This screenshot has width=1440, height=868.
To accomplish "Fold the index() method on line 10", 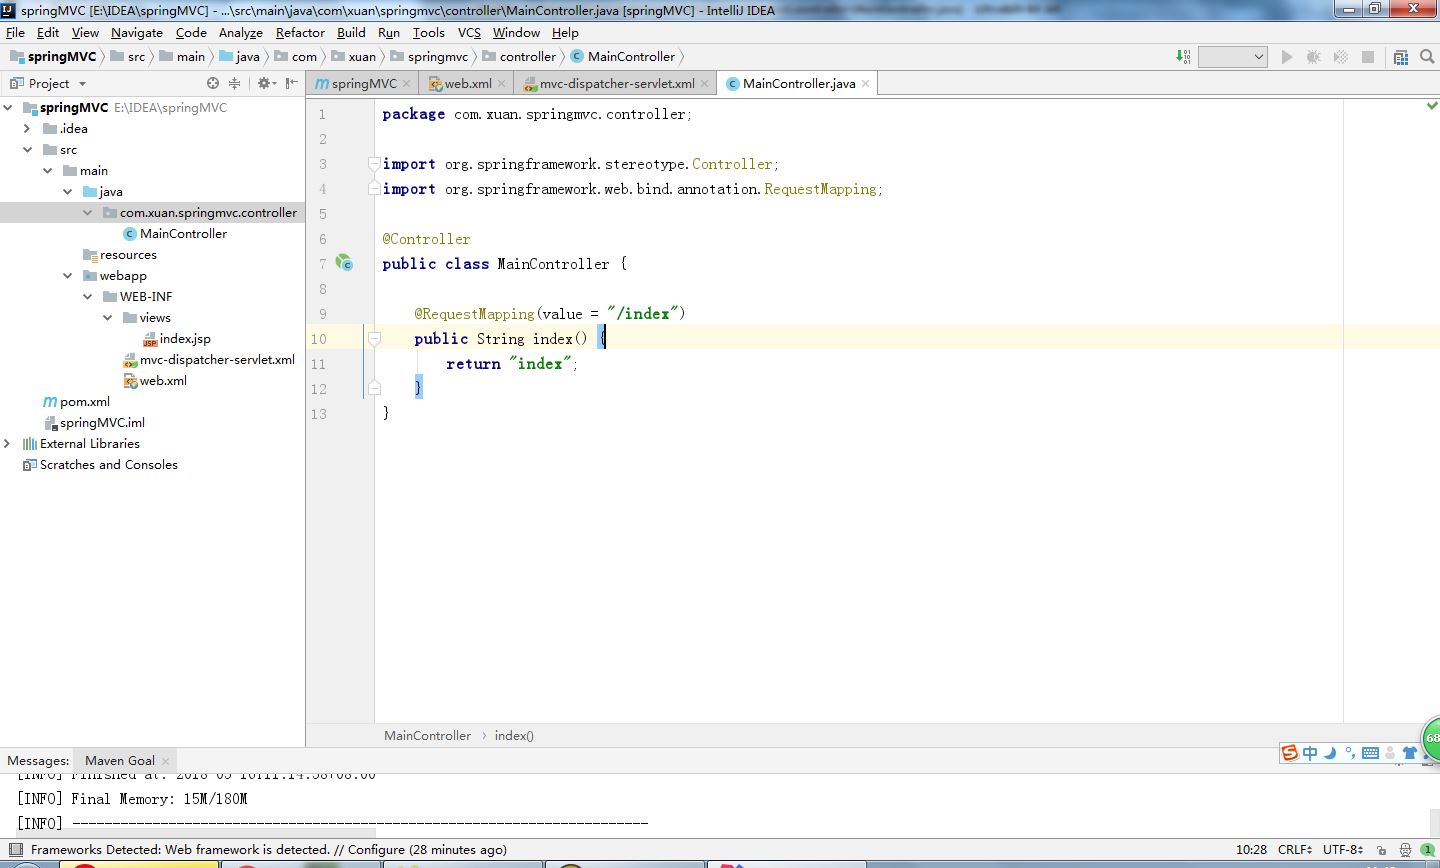I will [374, 339].
